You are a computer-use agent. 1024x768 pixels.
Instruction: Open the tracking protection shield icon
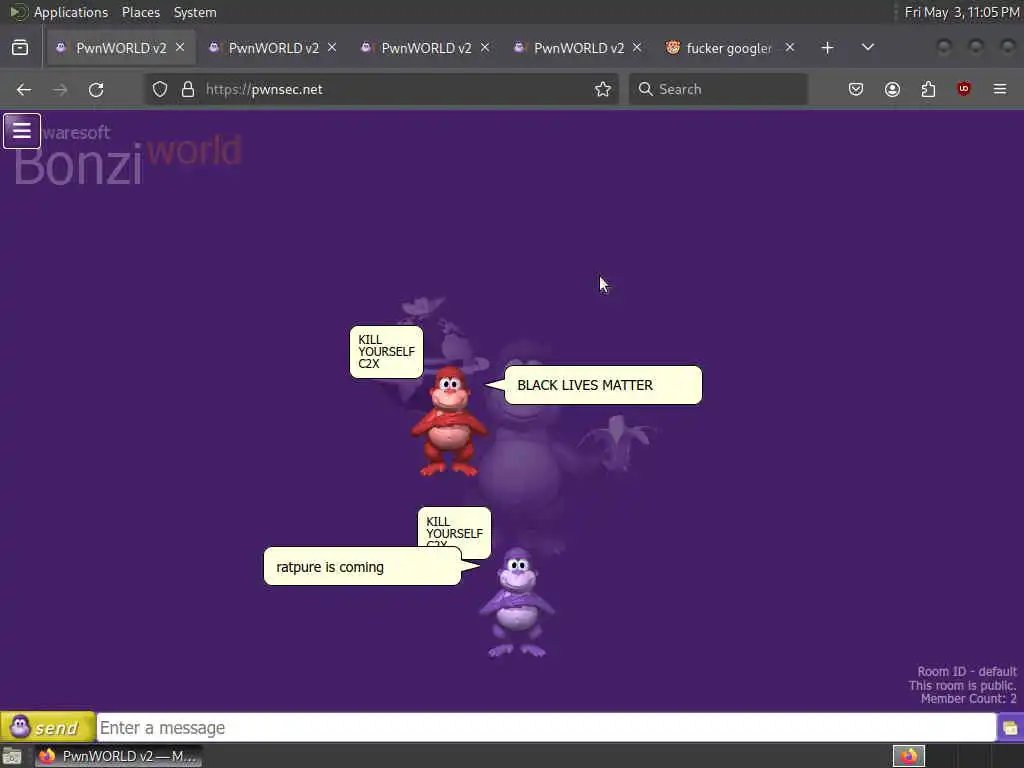160,89
